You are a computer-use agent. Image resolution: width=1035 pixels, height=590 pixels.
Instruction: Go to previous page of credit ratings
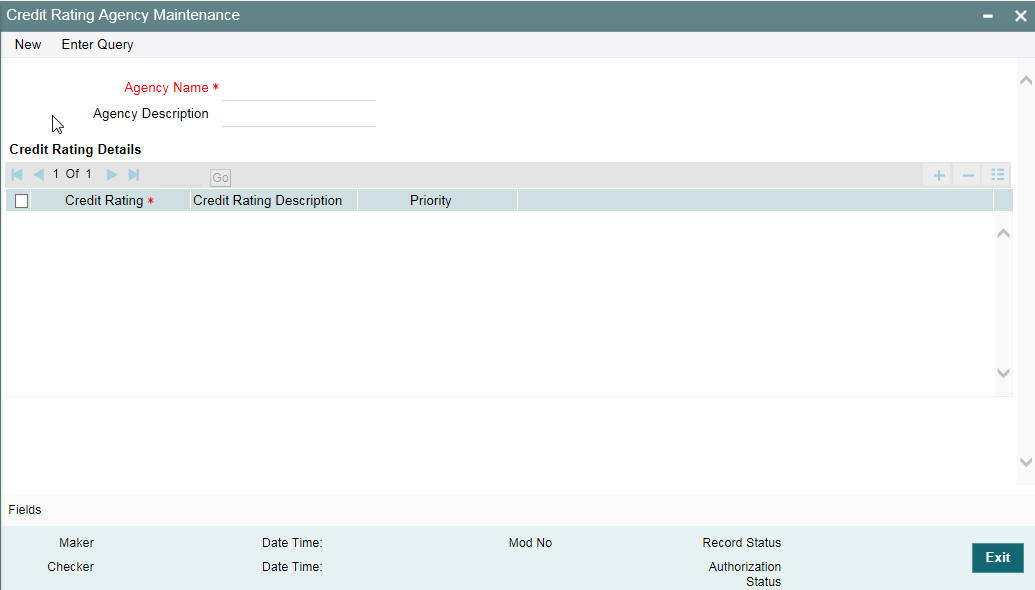click(x=38, y=175)
